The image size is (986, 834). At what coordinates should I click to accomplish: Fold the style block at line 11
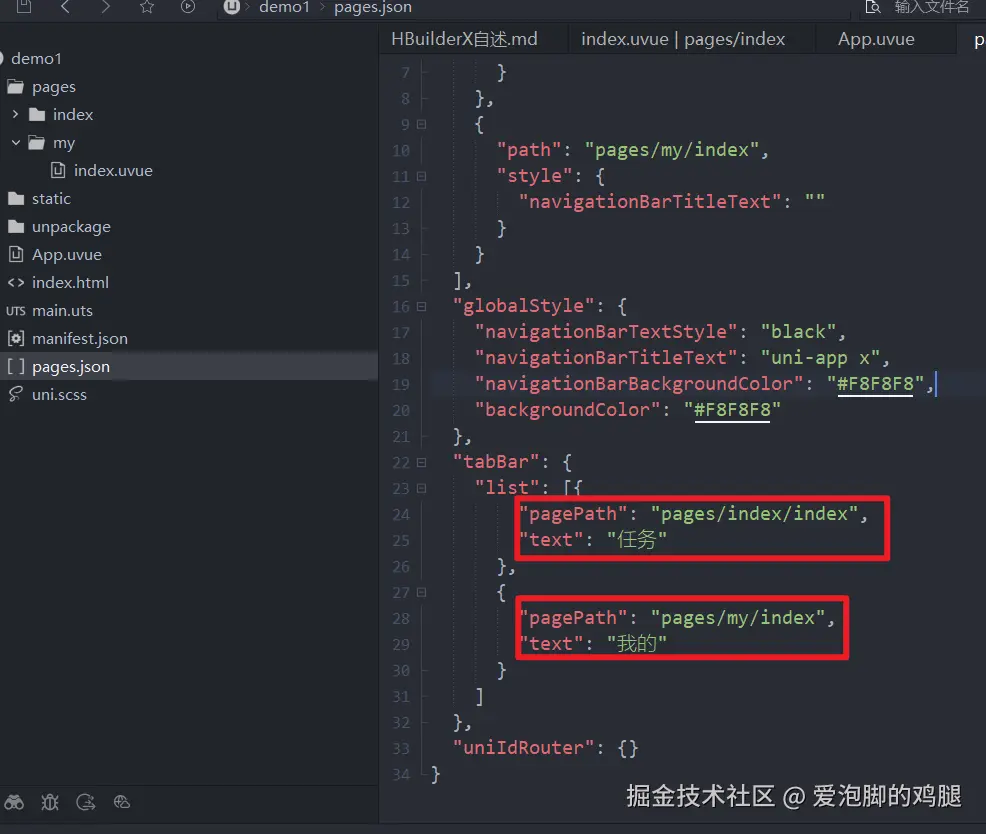[x=421, y=176]
